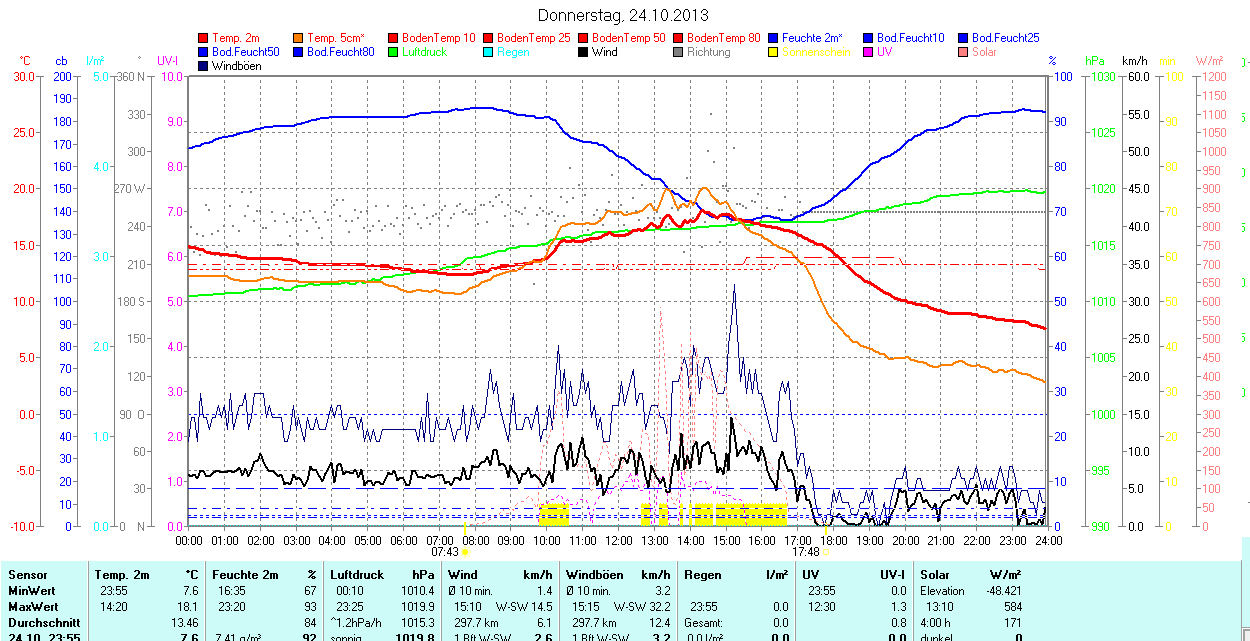Click the green Luftdruck legend square
Image resolution: width=1250 pixels, height=641 pixels.
pos(394,52)
